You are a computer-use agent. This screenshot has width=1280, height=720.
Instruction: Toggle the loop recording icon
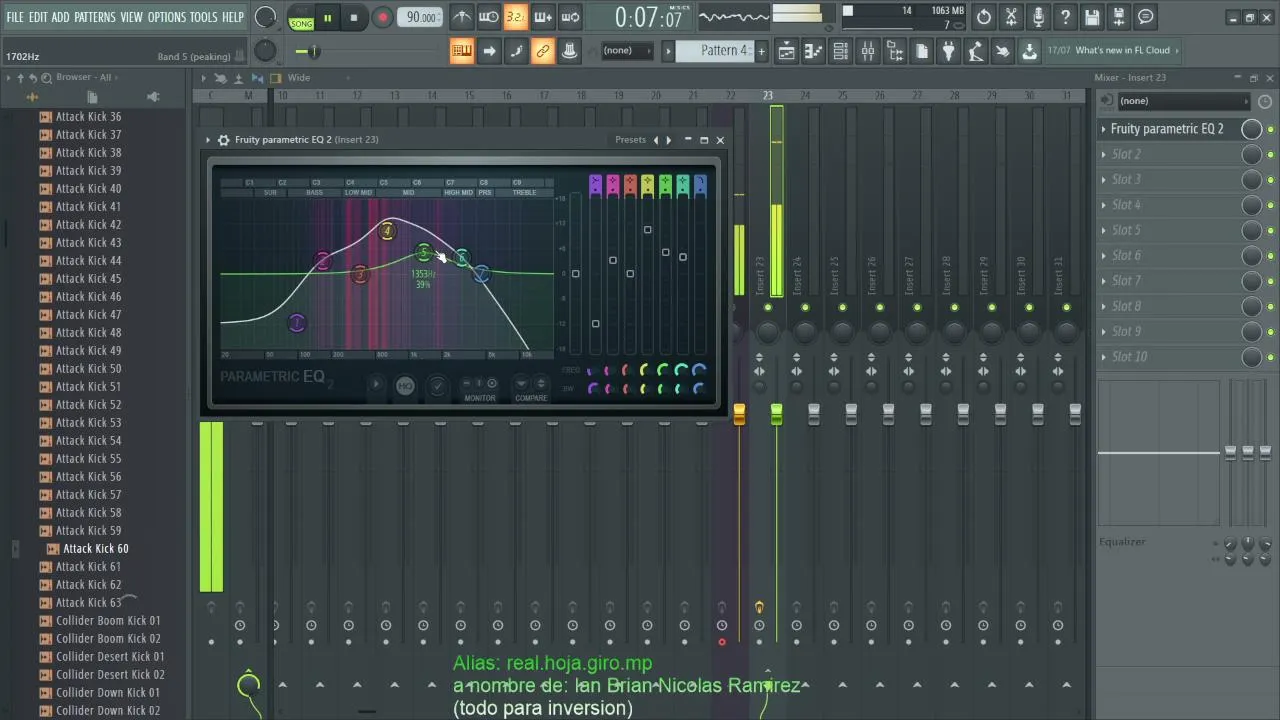point(570,17)
